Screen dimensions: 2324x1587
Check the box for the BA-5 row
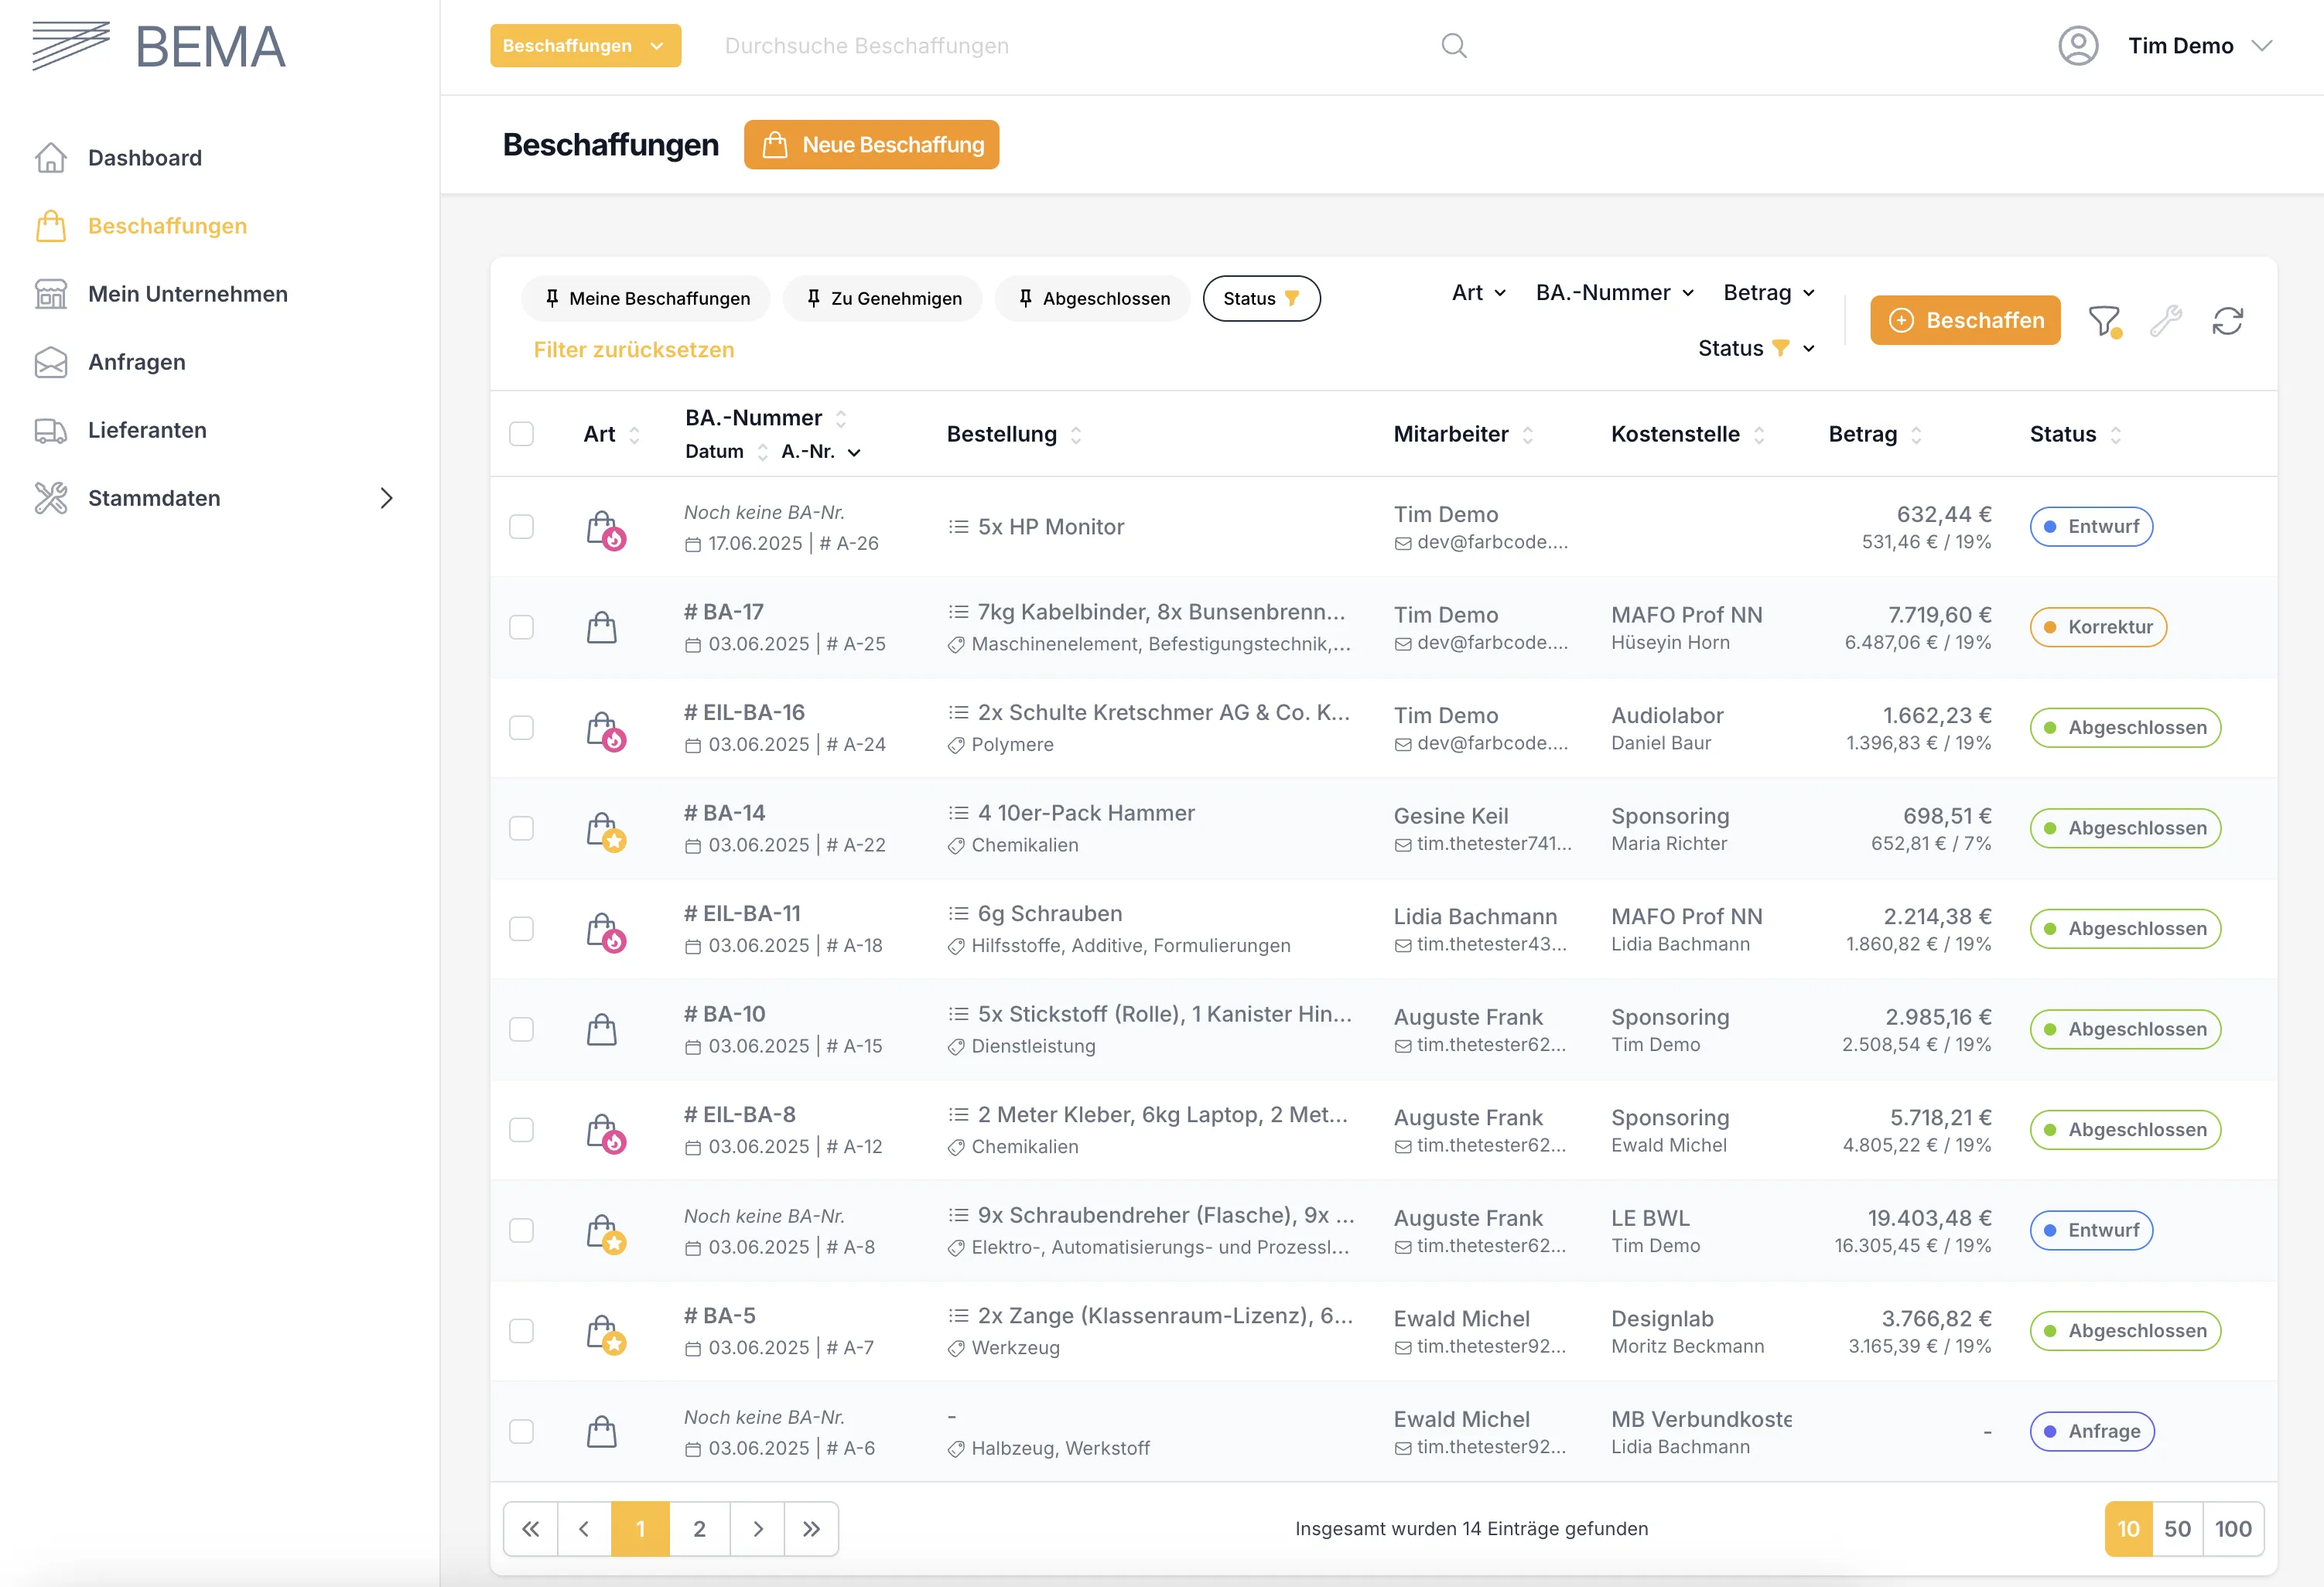click(521, 1331)
